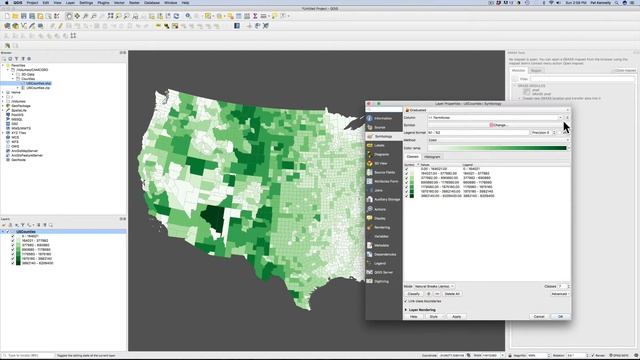Select the Zoom In magnifier tool
This screenshot has height=360, width=640.
(x=85, y=16)
